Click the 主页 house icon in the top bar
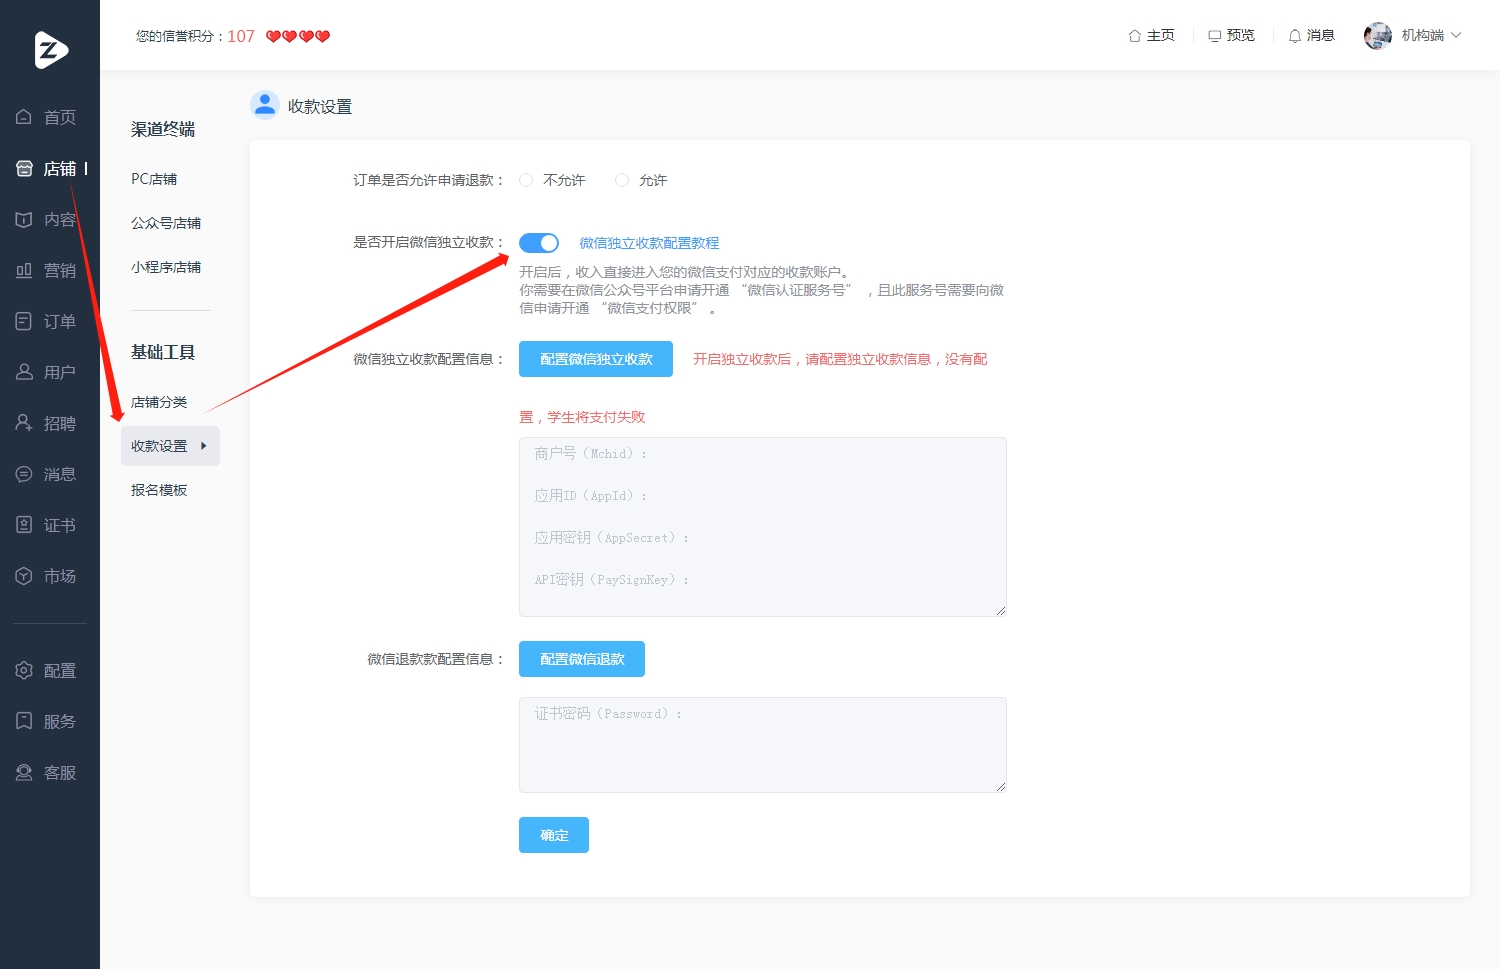Image resolution: width=1500 pixels, height=969 pixels. pos(1134,36)
